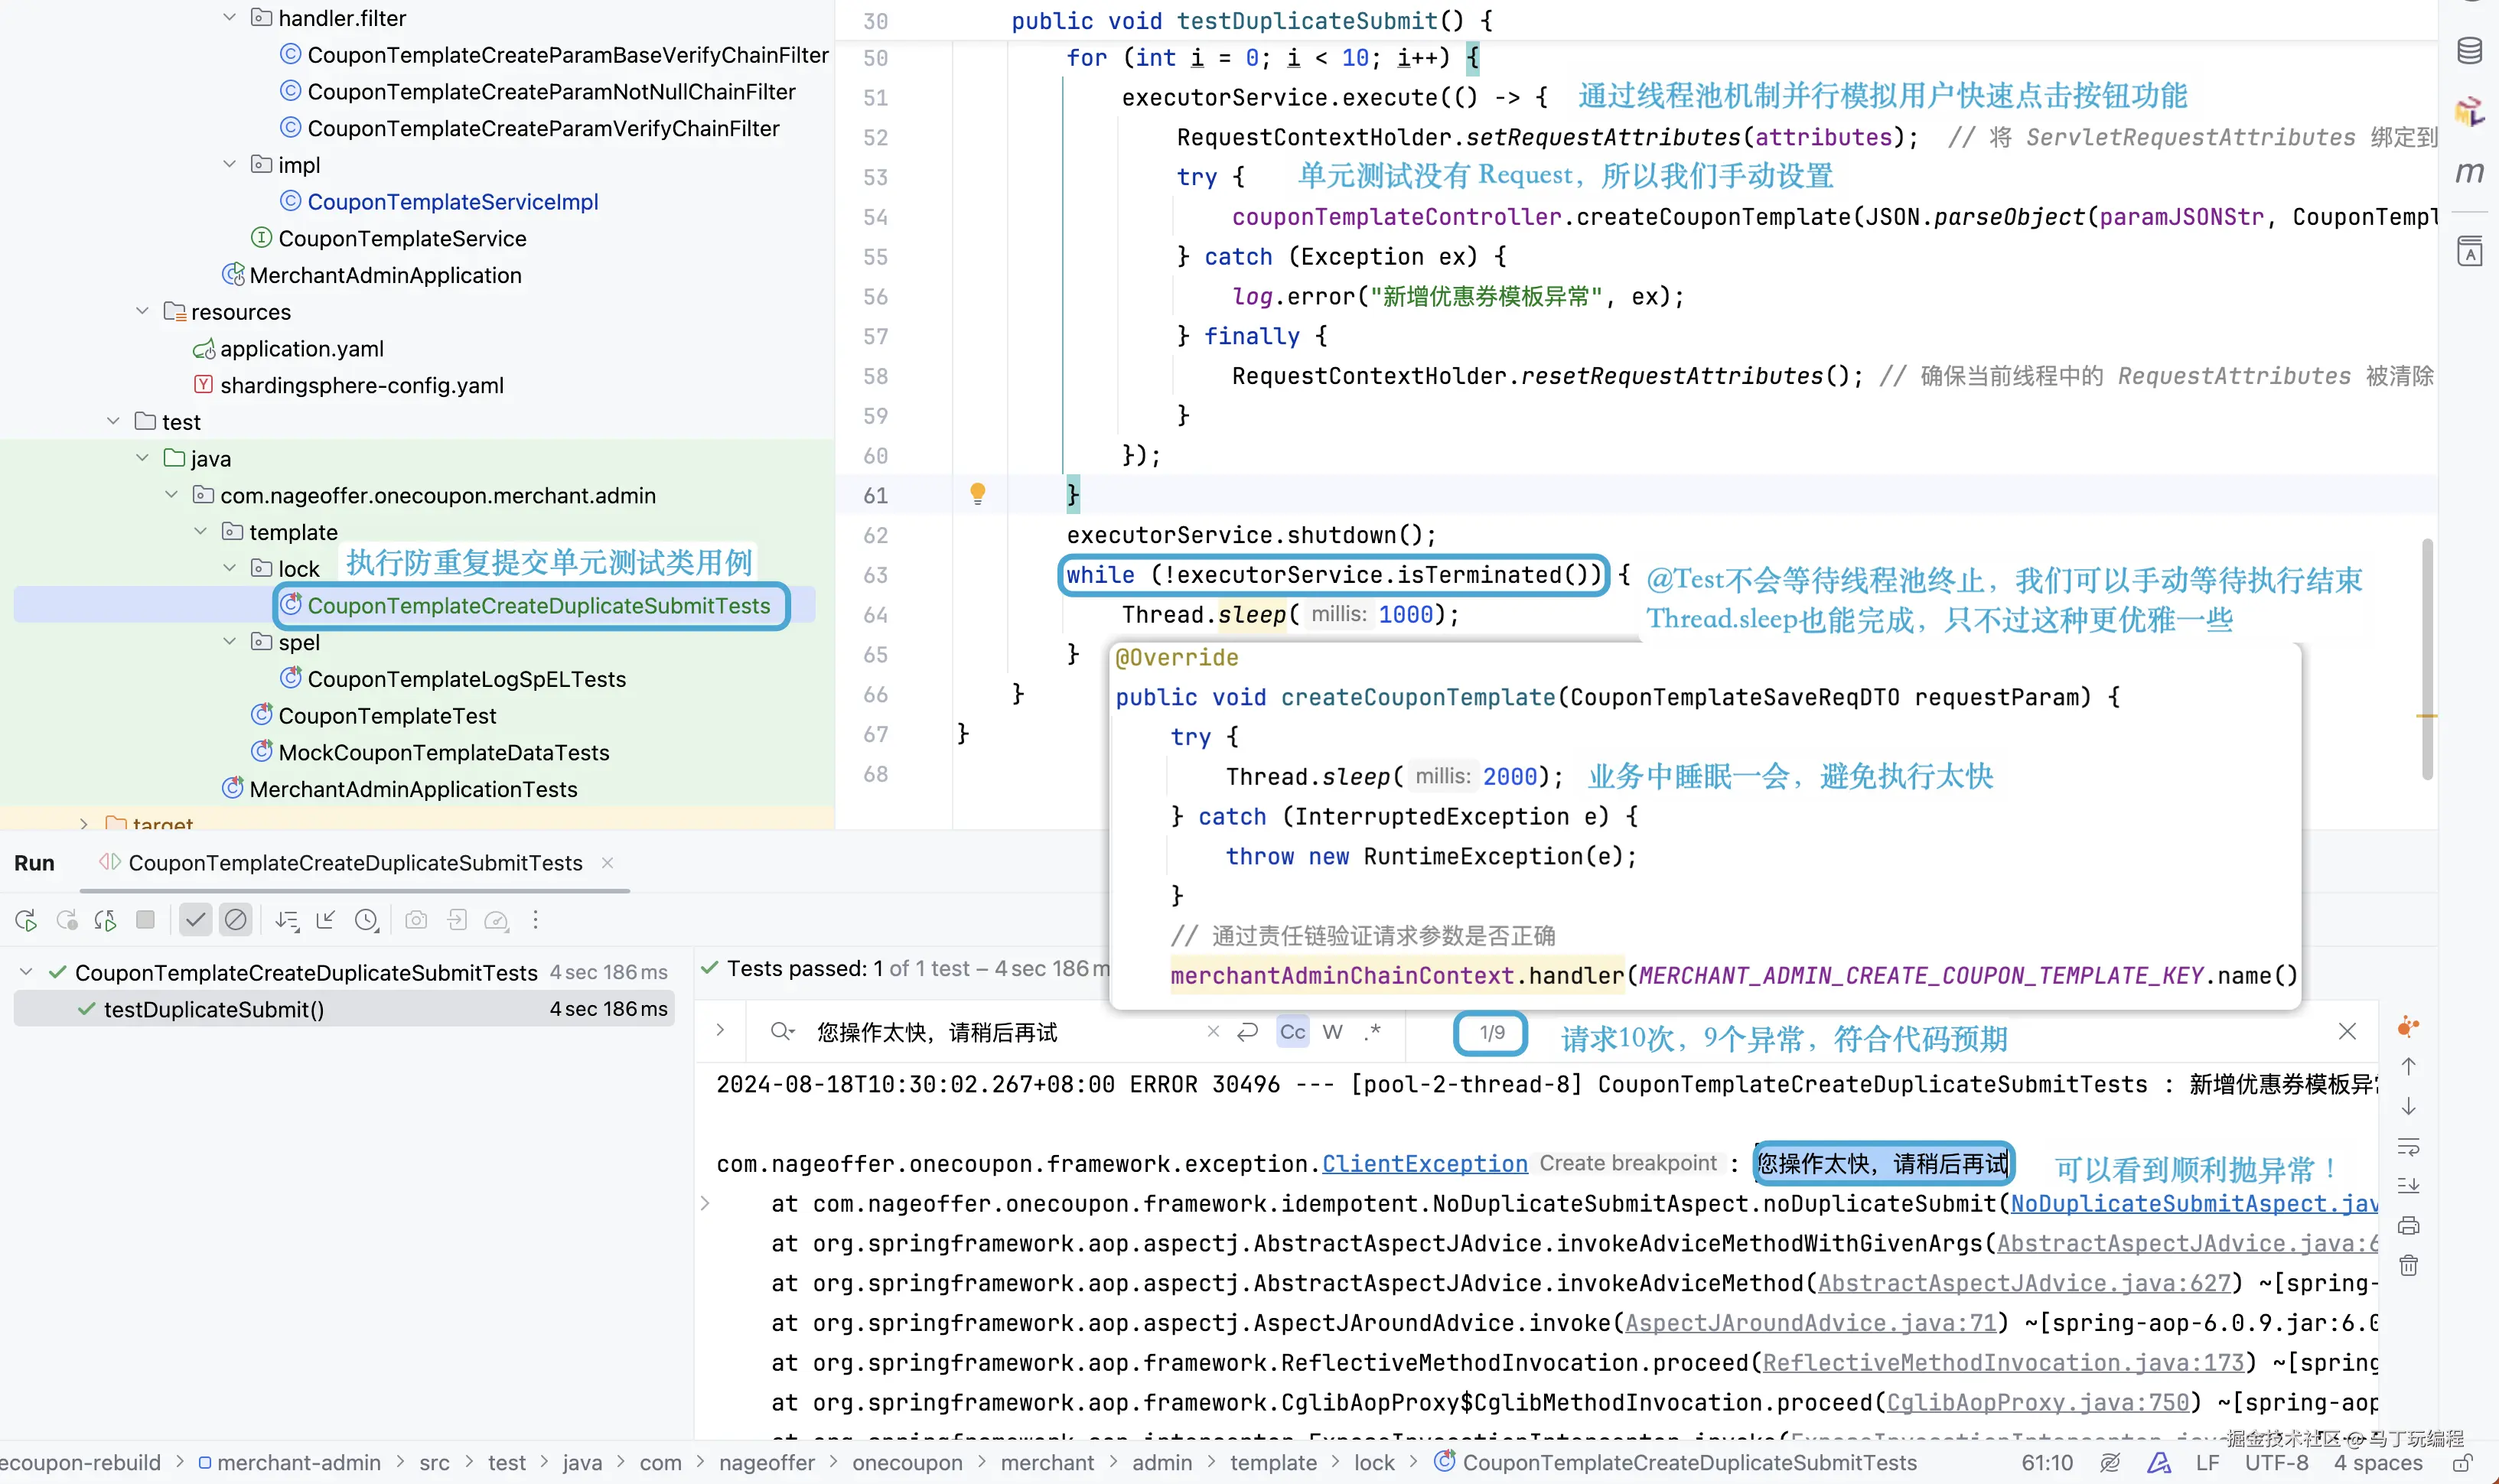Click the console search input field
Screen dimensions: 2499x1484
[x=1000, y=1032]
